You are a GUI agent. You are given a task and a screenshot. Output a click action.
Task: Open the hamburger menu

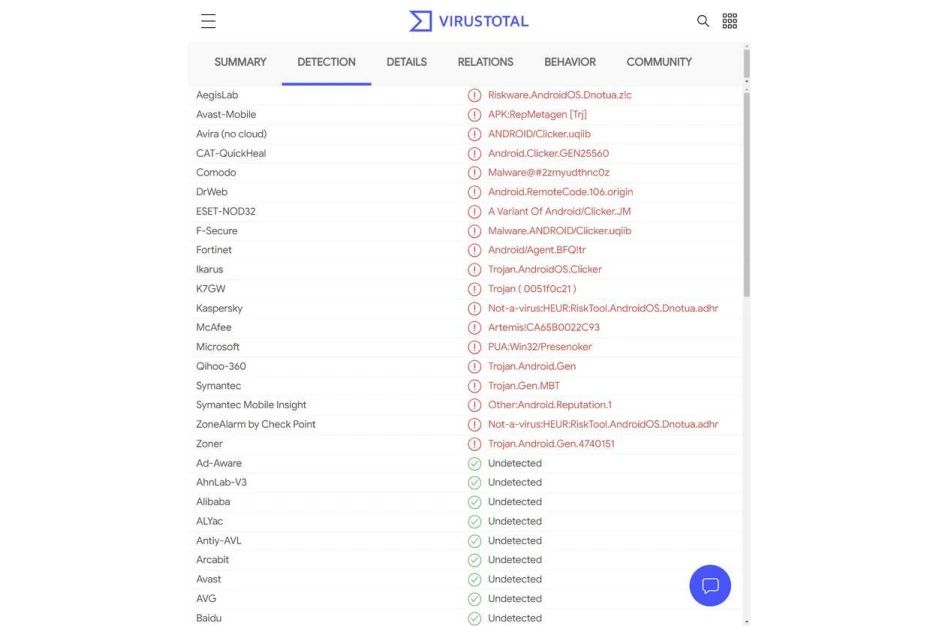[208, 21]
